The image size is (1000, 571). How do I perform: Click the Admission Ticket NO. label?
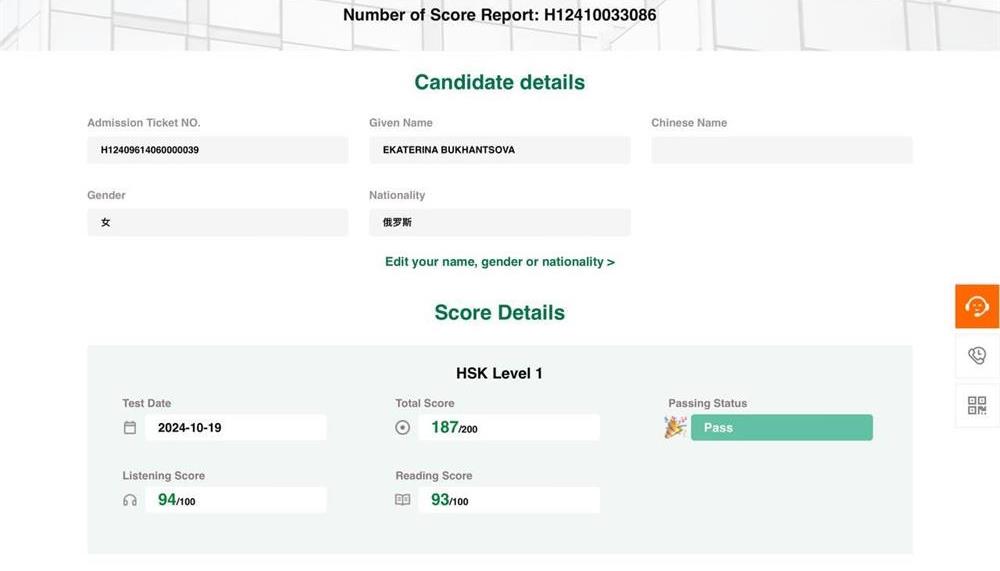[143, 122]
